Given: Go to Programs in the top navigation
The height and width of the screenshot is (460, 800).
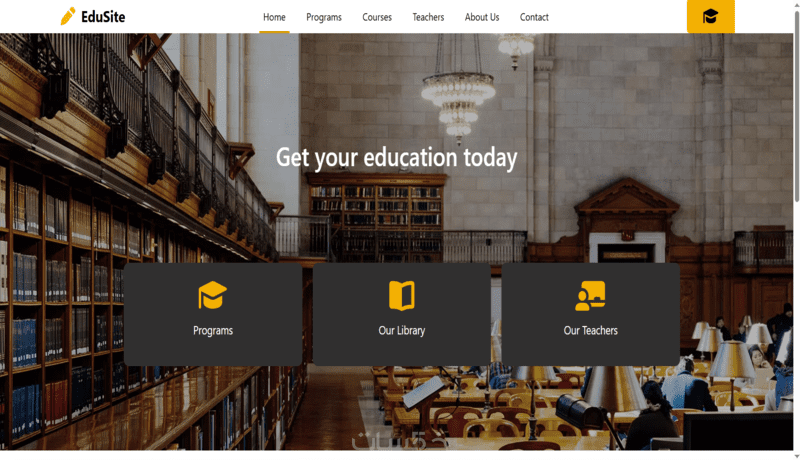Looking at the screenshot, I should (x=323, y=17).
